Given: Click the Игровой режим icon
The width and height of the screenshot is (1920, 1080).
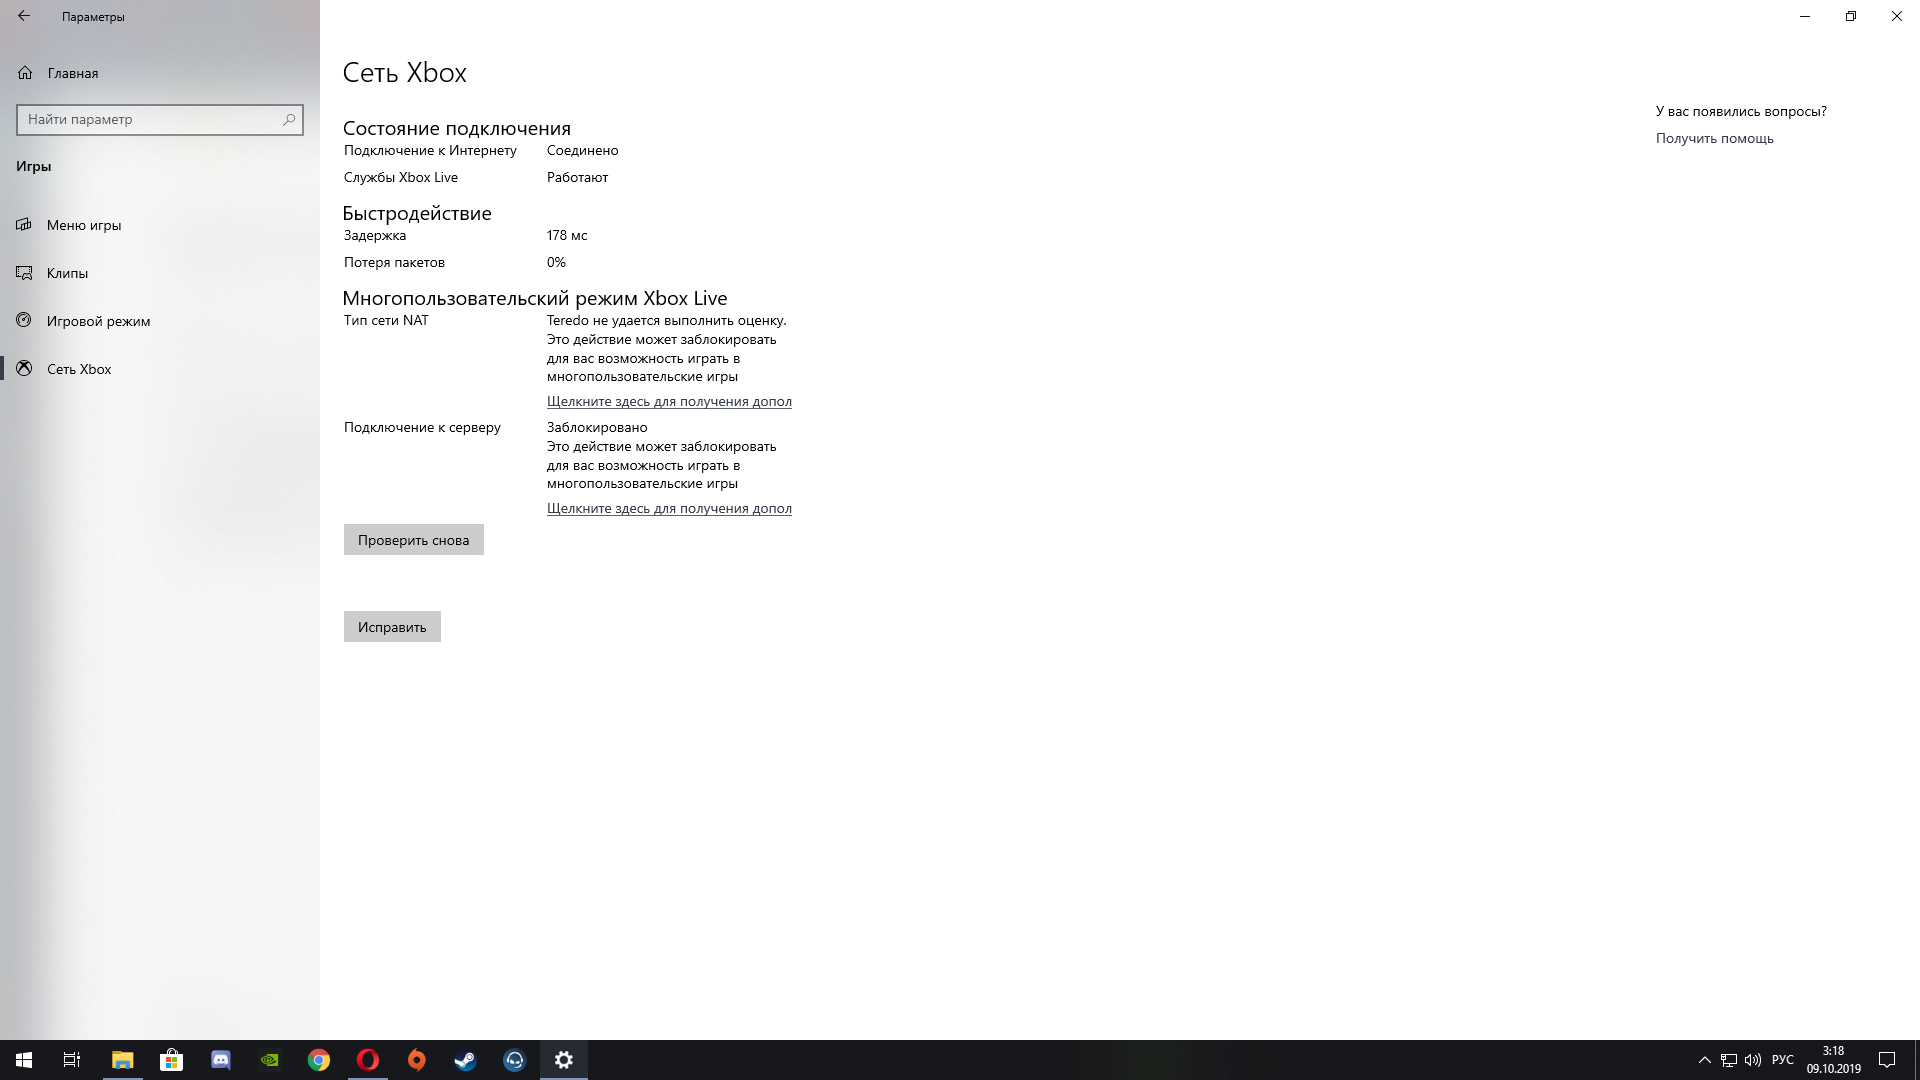Looking at the screenshot, I should (24, 321).
